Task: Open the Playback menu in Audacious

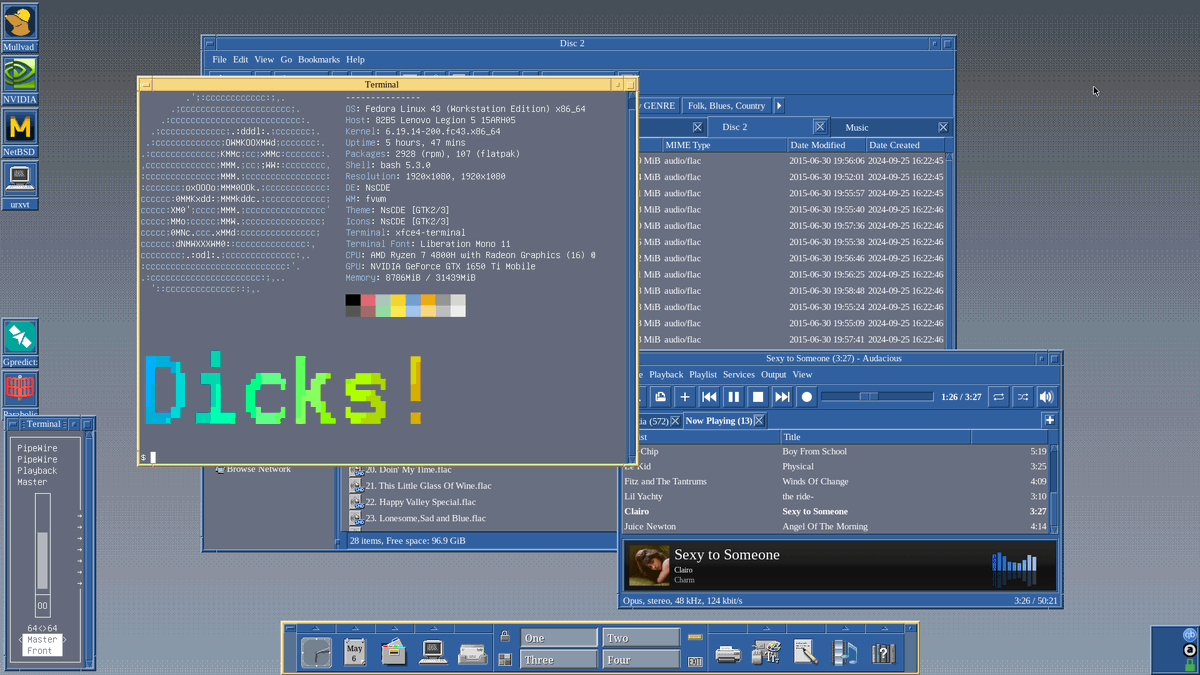Action: [x=666, y=375]
